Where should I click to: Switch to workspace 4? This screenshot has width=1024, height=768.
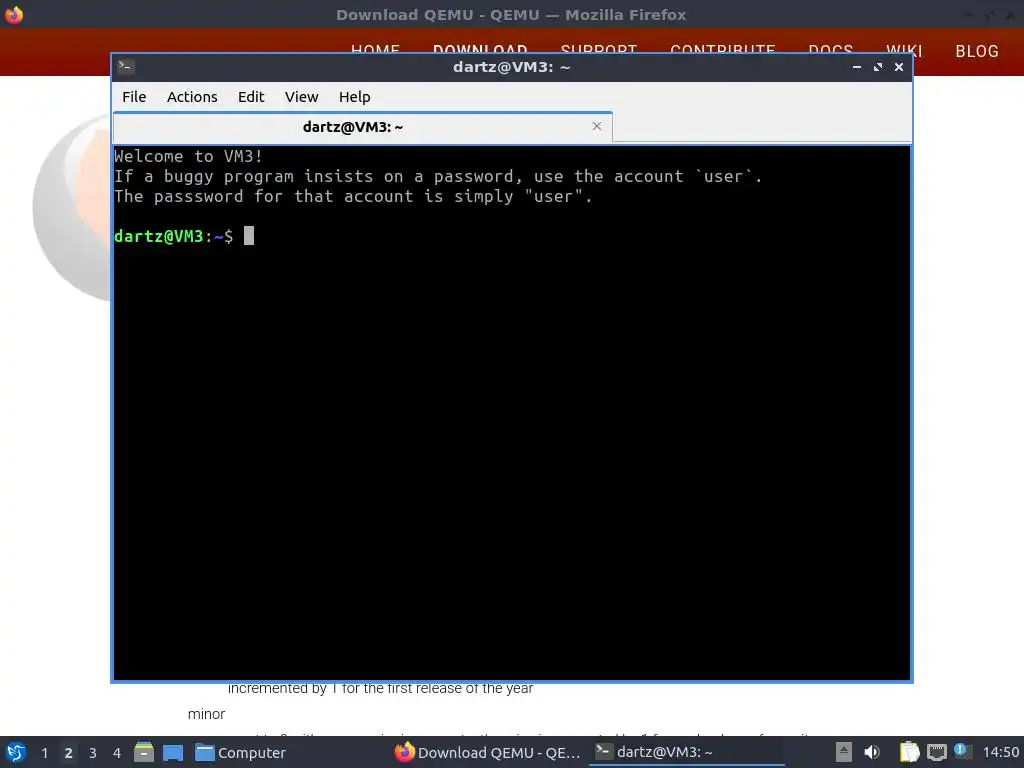[x=117, y=753]
